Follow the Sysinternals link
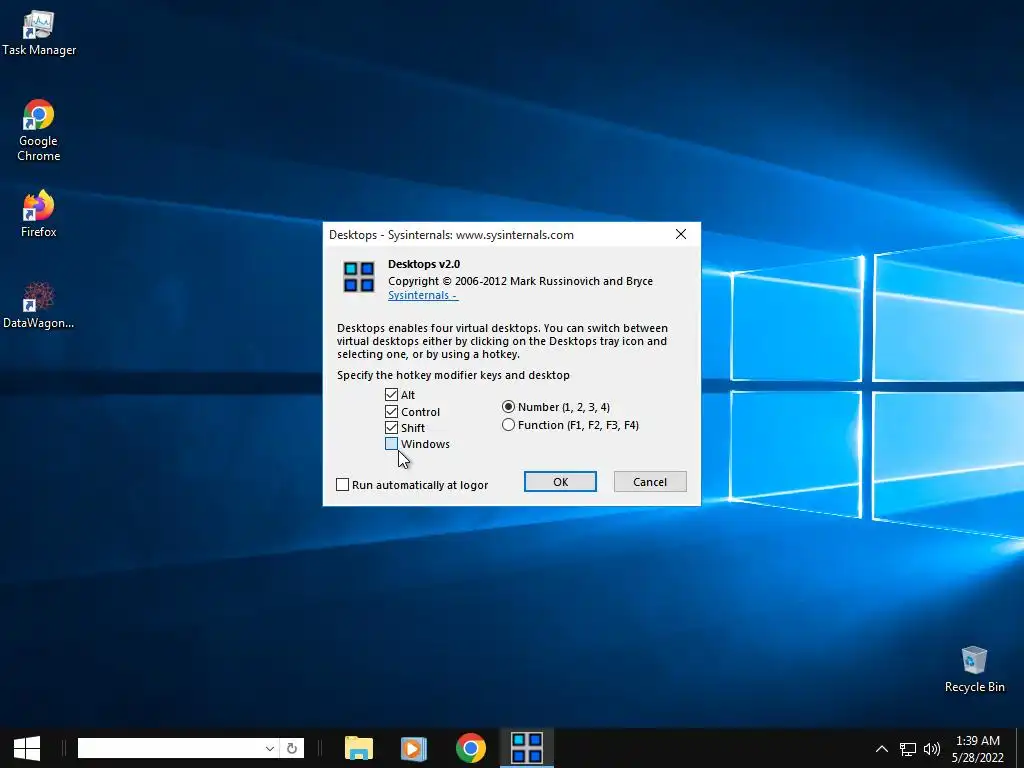 tap(423, 295)
